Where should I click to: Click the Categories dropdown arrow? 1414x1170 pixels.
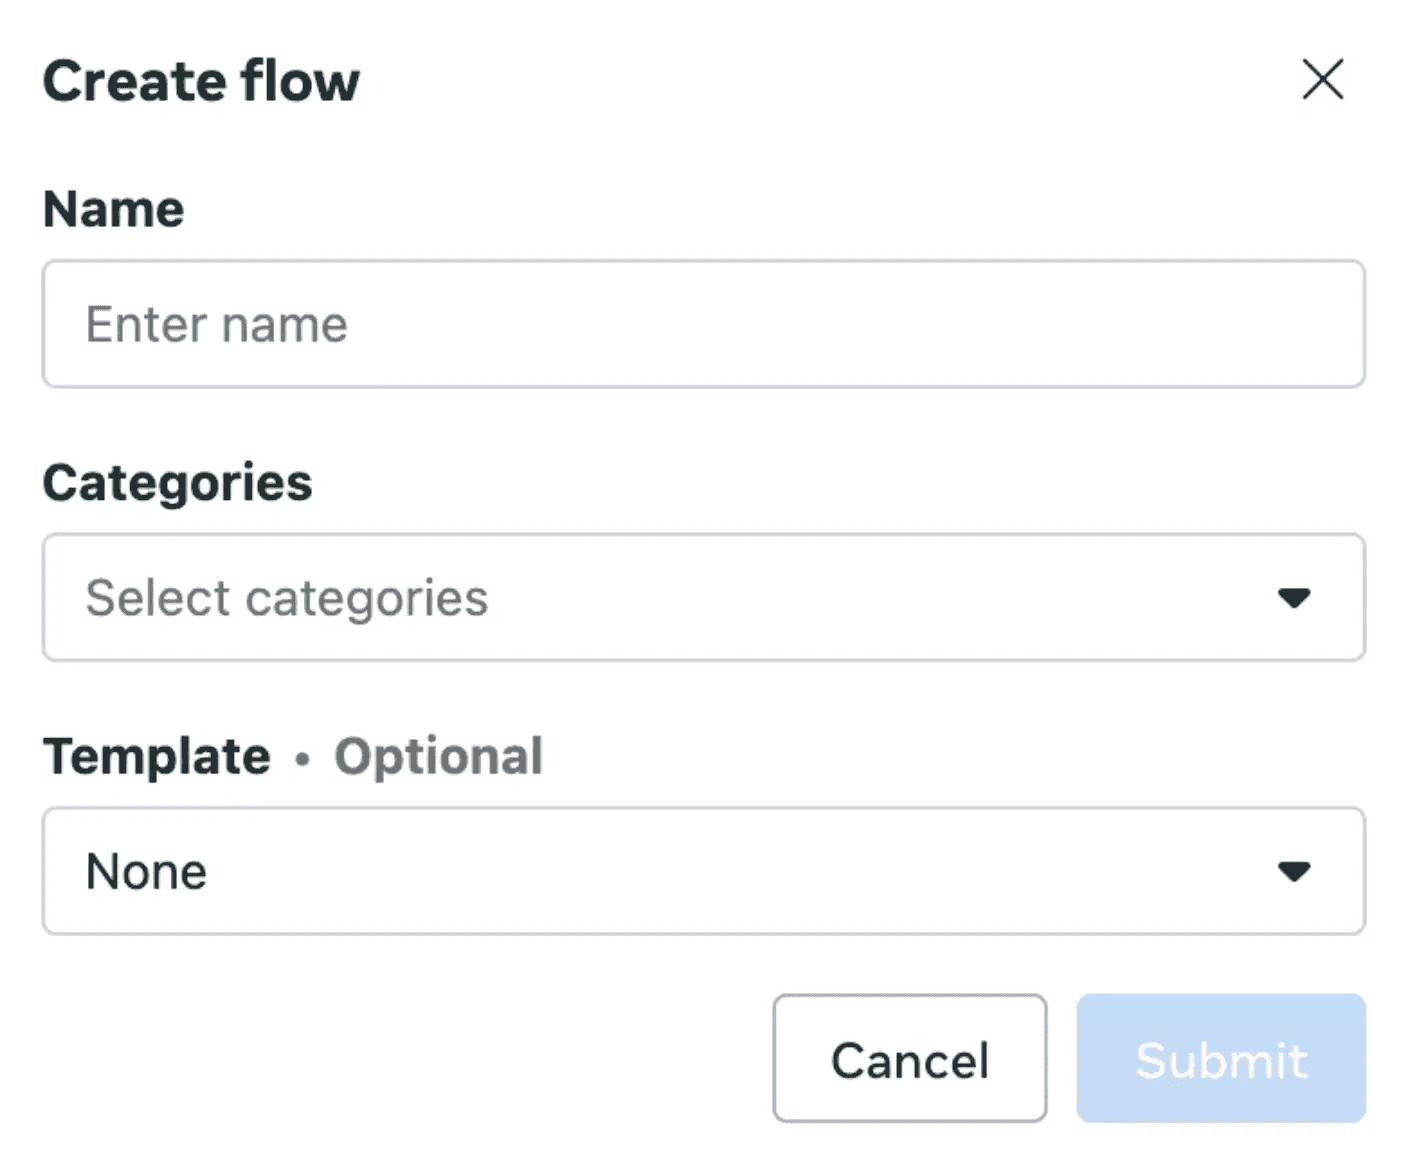coord(1295,598)
